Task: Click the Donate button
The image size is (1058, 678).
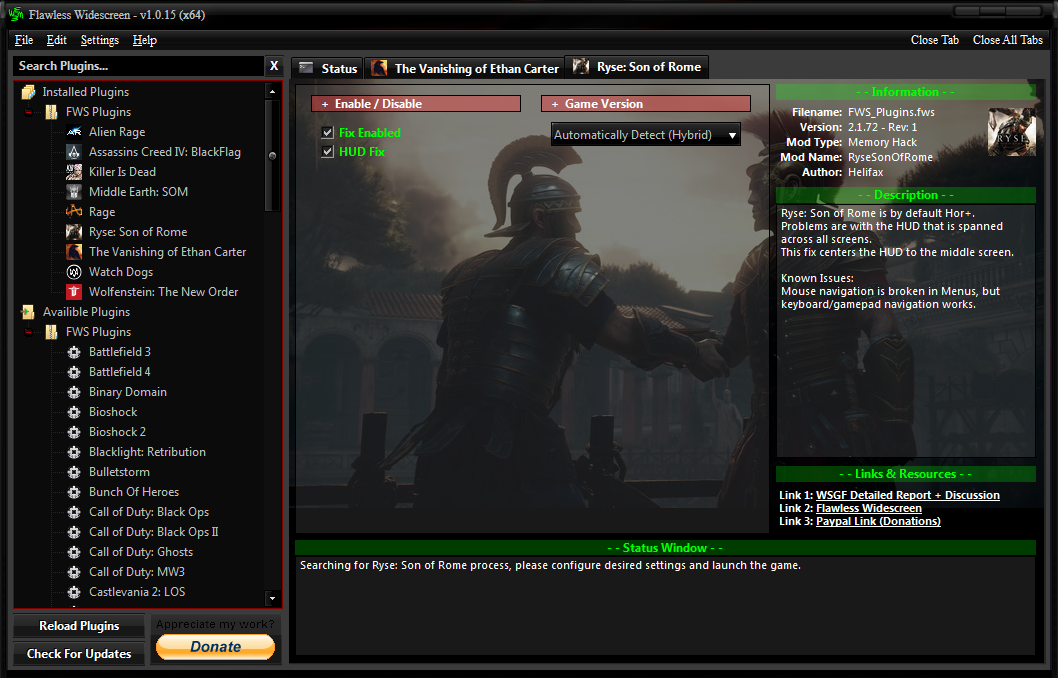Action: pyautogui.click(x=215, y=647)
